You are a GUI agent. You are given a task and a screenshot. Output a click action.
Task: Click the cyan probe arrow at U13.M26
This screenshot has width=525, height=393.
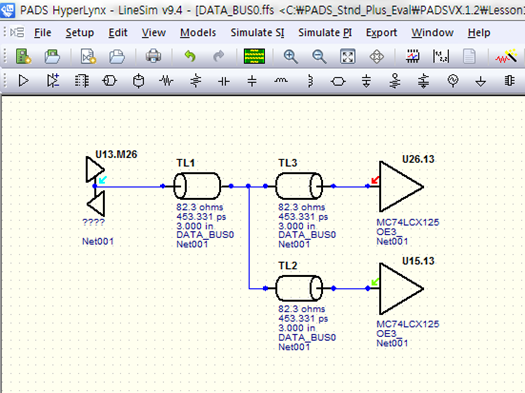(x=102, y=180)
